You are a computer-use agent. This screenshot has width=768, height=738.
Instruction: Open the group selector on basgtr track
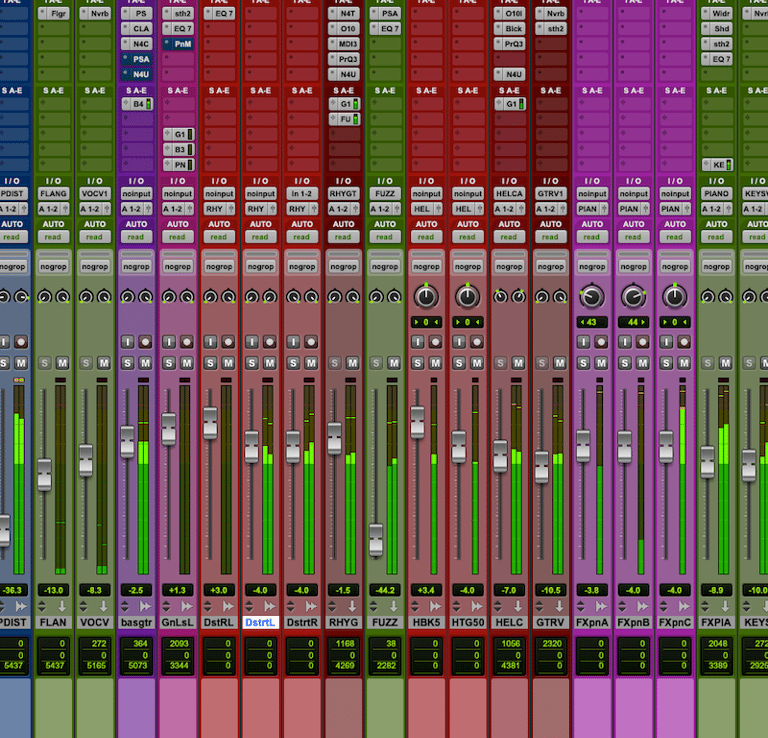(136, 267)
